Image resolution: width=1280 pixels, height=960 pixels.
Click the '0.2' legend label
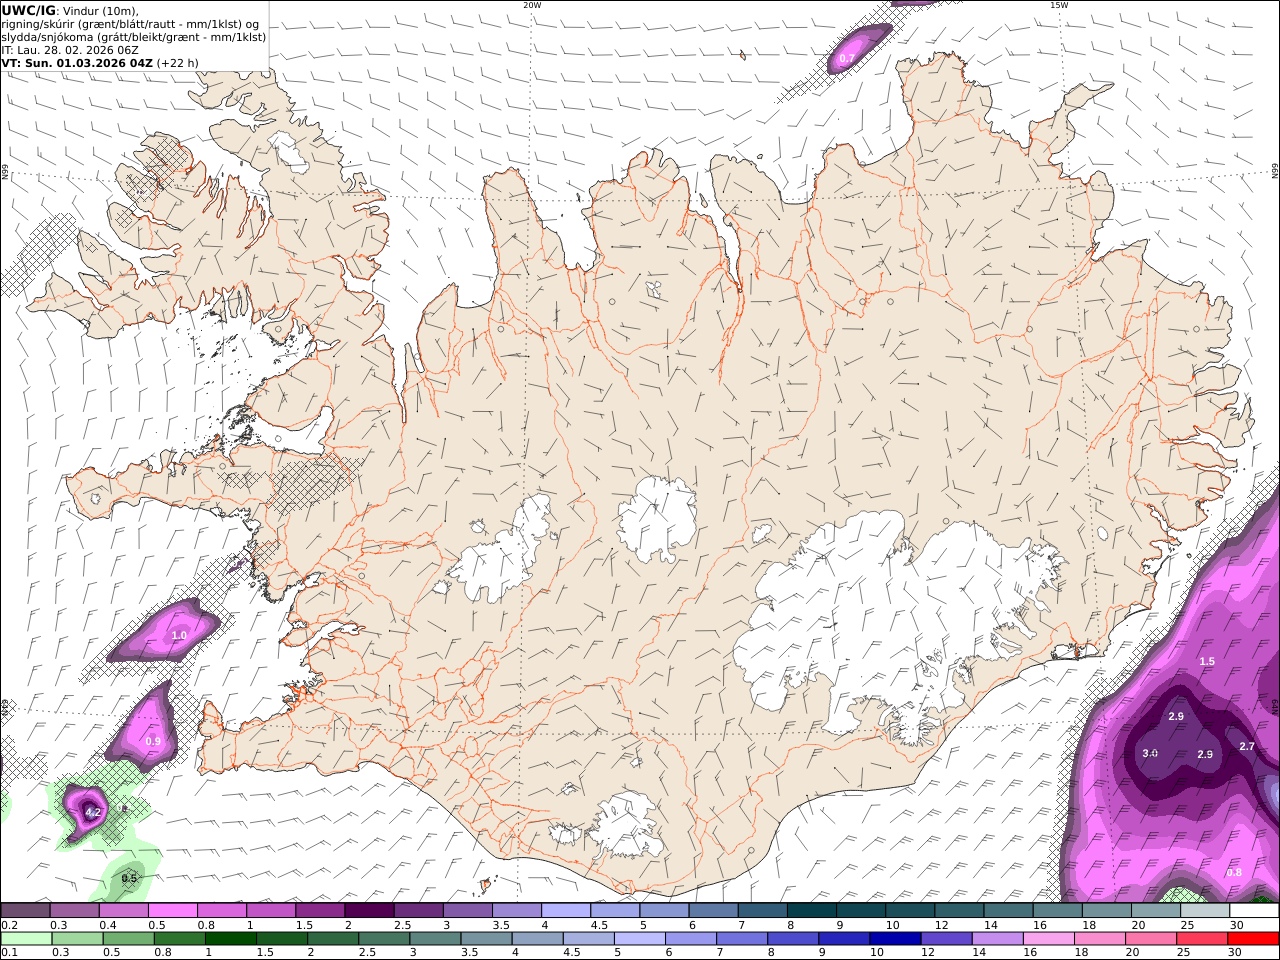click(x=9, y=925)
